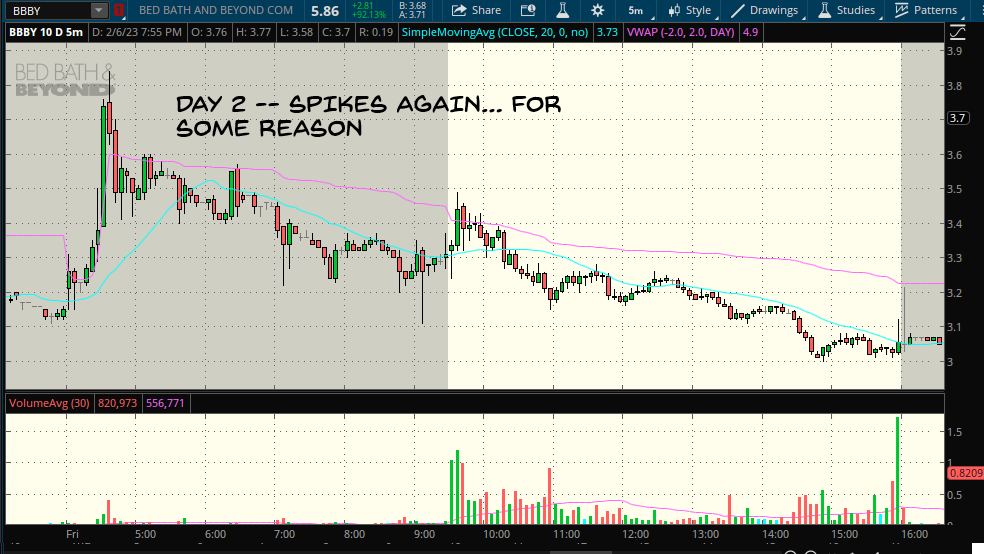Click the VWAP study label

tap(680, 32)
